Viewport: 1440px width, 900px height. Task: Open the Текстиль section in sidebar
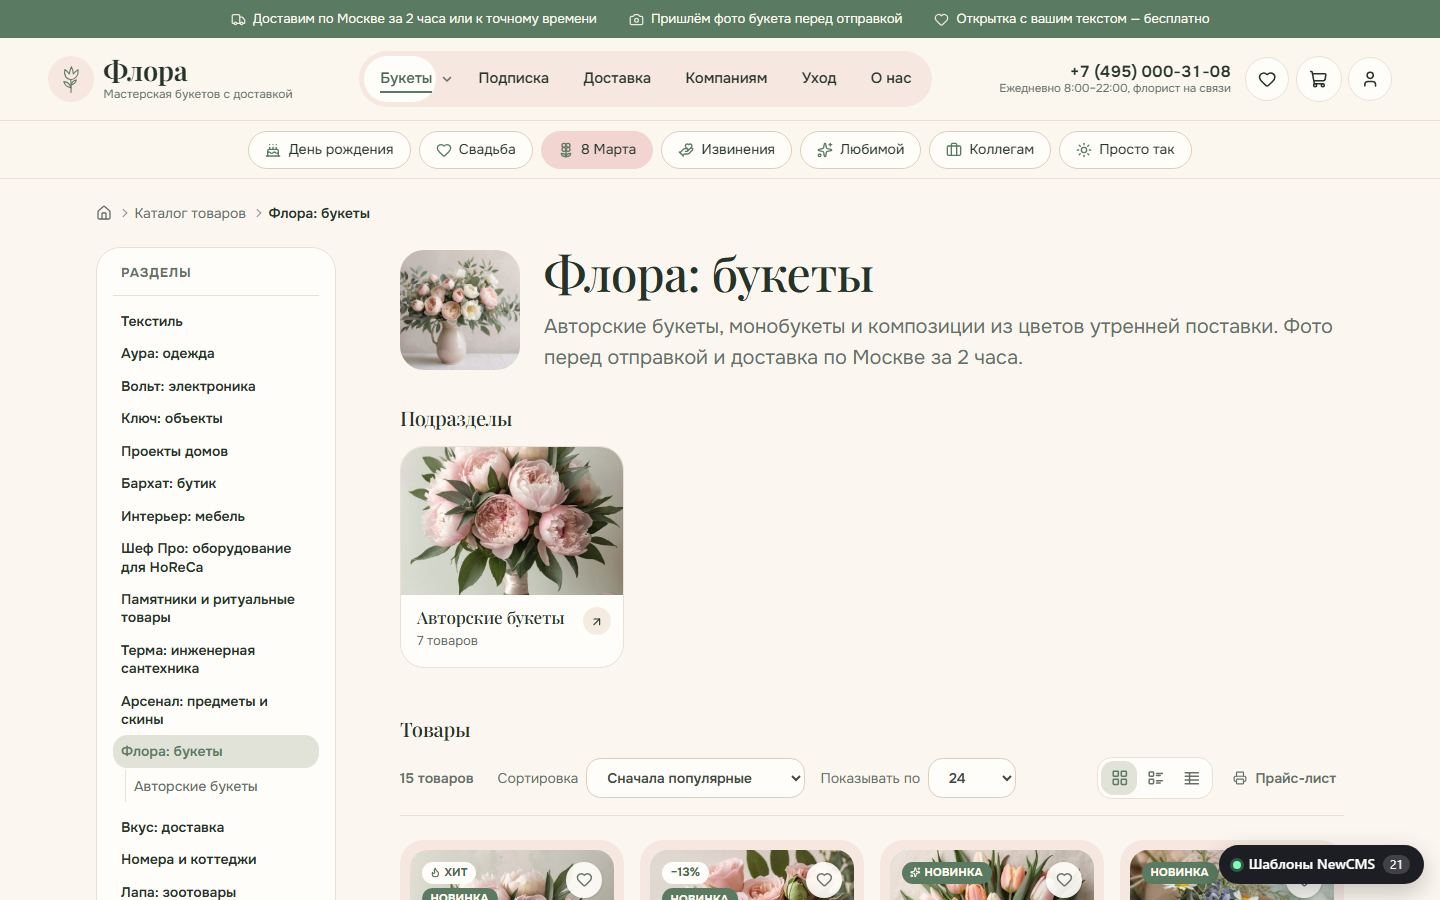[x=216, y=321]
